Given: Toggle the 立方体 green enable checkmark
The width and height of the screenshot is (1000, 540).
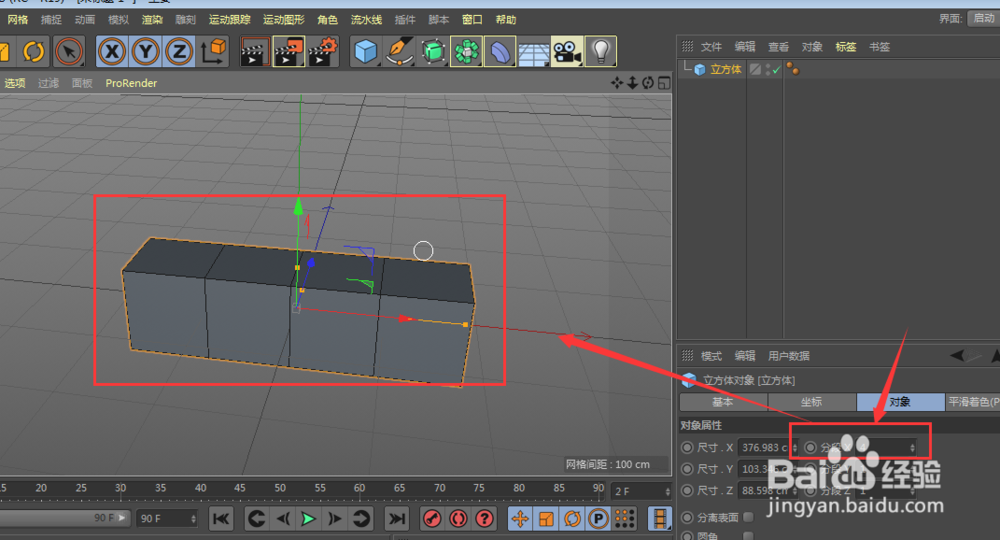Looking at the screenshot, I should tap(776, 69).
